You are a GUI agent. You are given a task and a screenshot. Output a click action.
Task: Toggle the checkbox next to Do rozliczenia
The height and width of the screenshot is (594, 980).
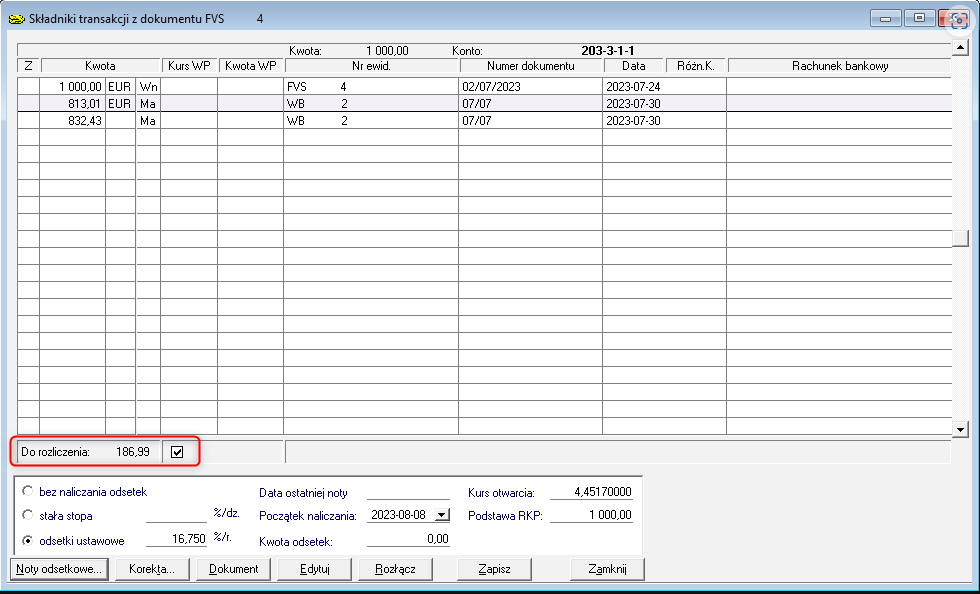177,452
